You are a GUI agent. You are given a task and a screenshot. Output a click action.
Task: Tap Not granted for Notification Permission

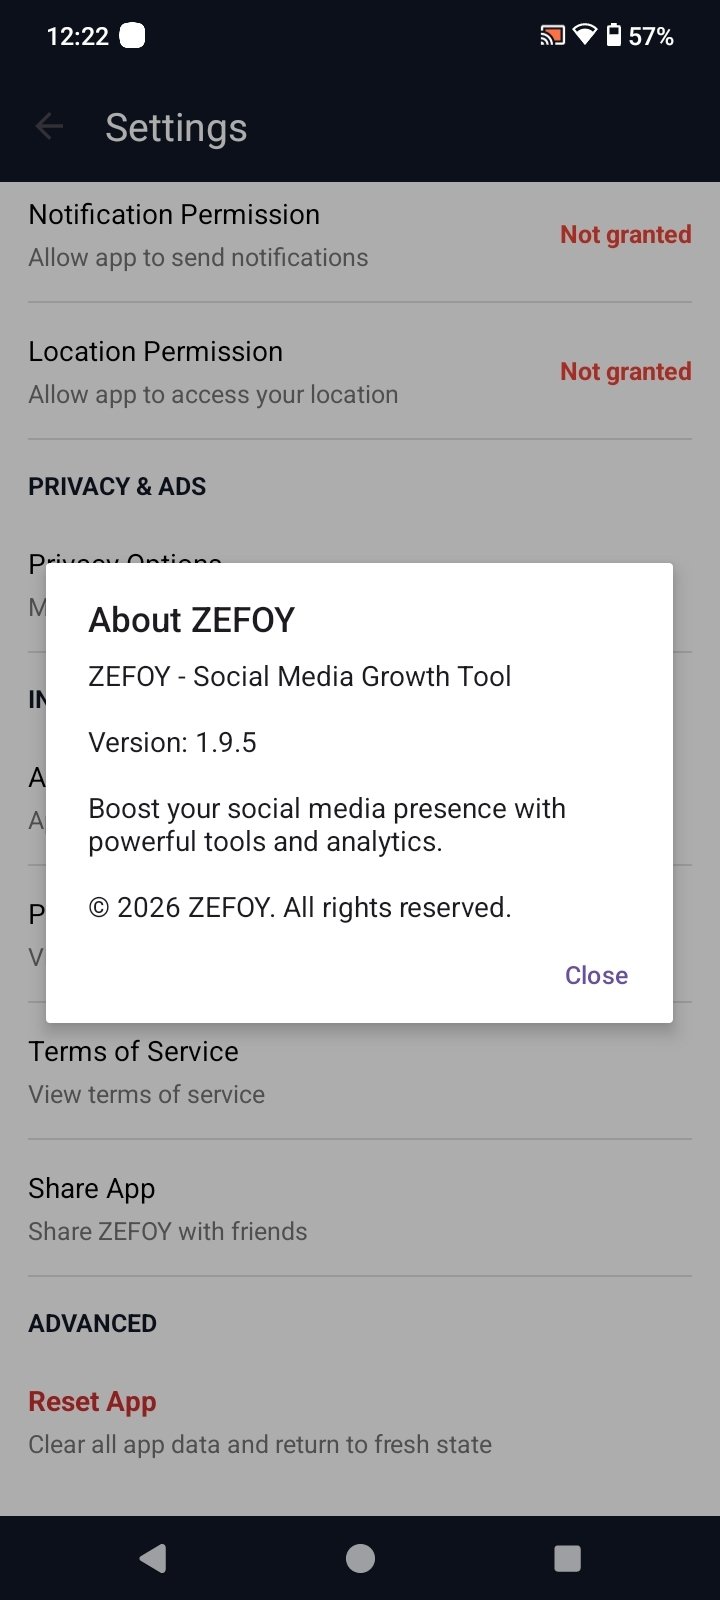tap(625, 235)
